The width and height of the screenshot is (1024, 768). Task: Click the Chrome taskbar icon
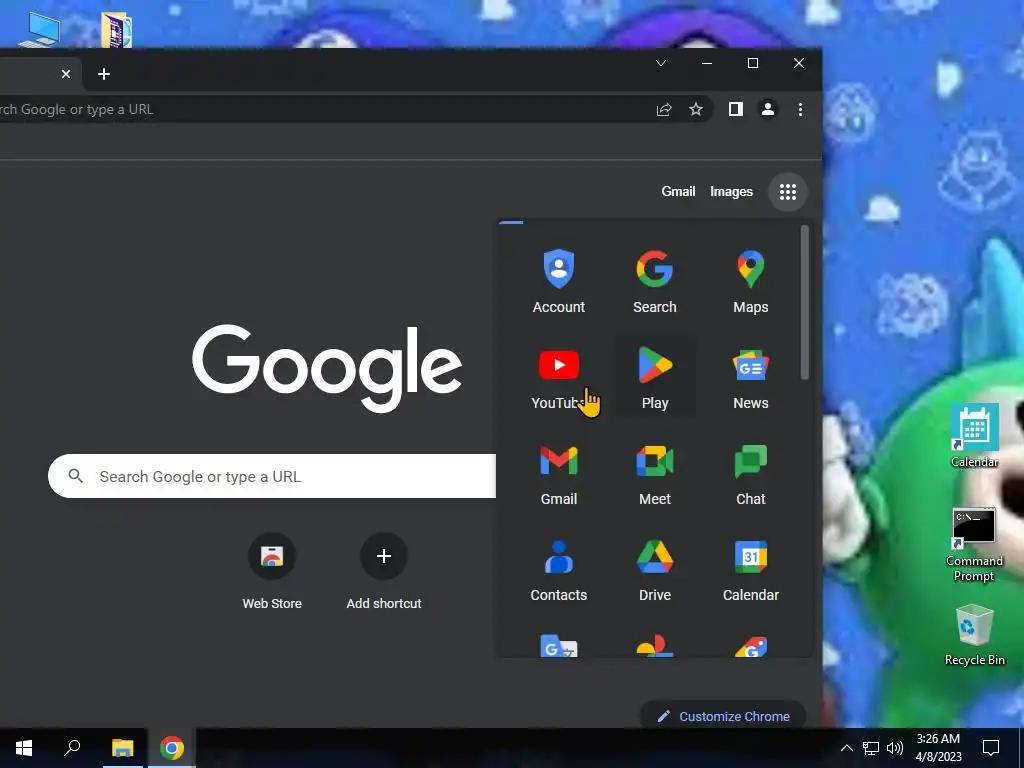point(172,748)
